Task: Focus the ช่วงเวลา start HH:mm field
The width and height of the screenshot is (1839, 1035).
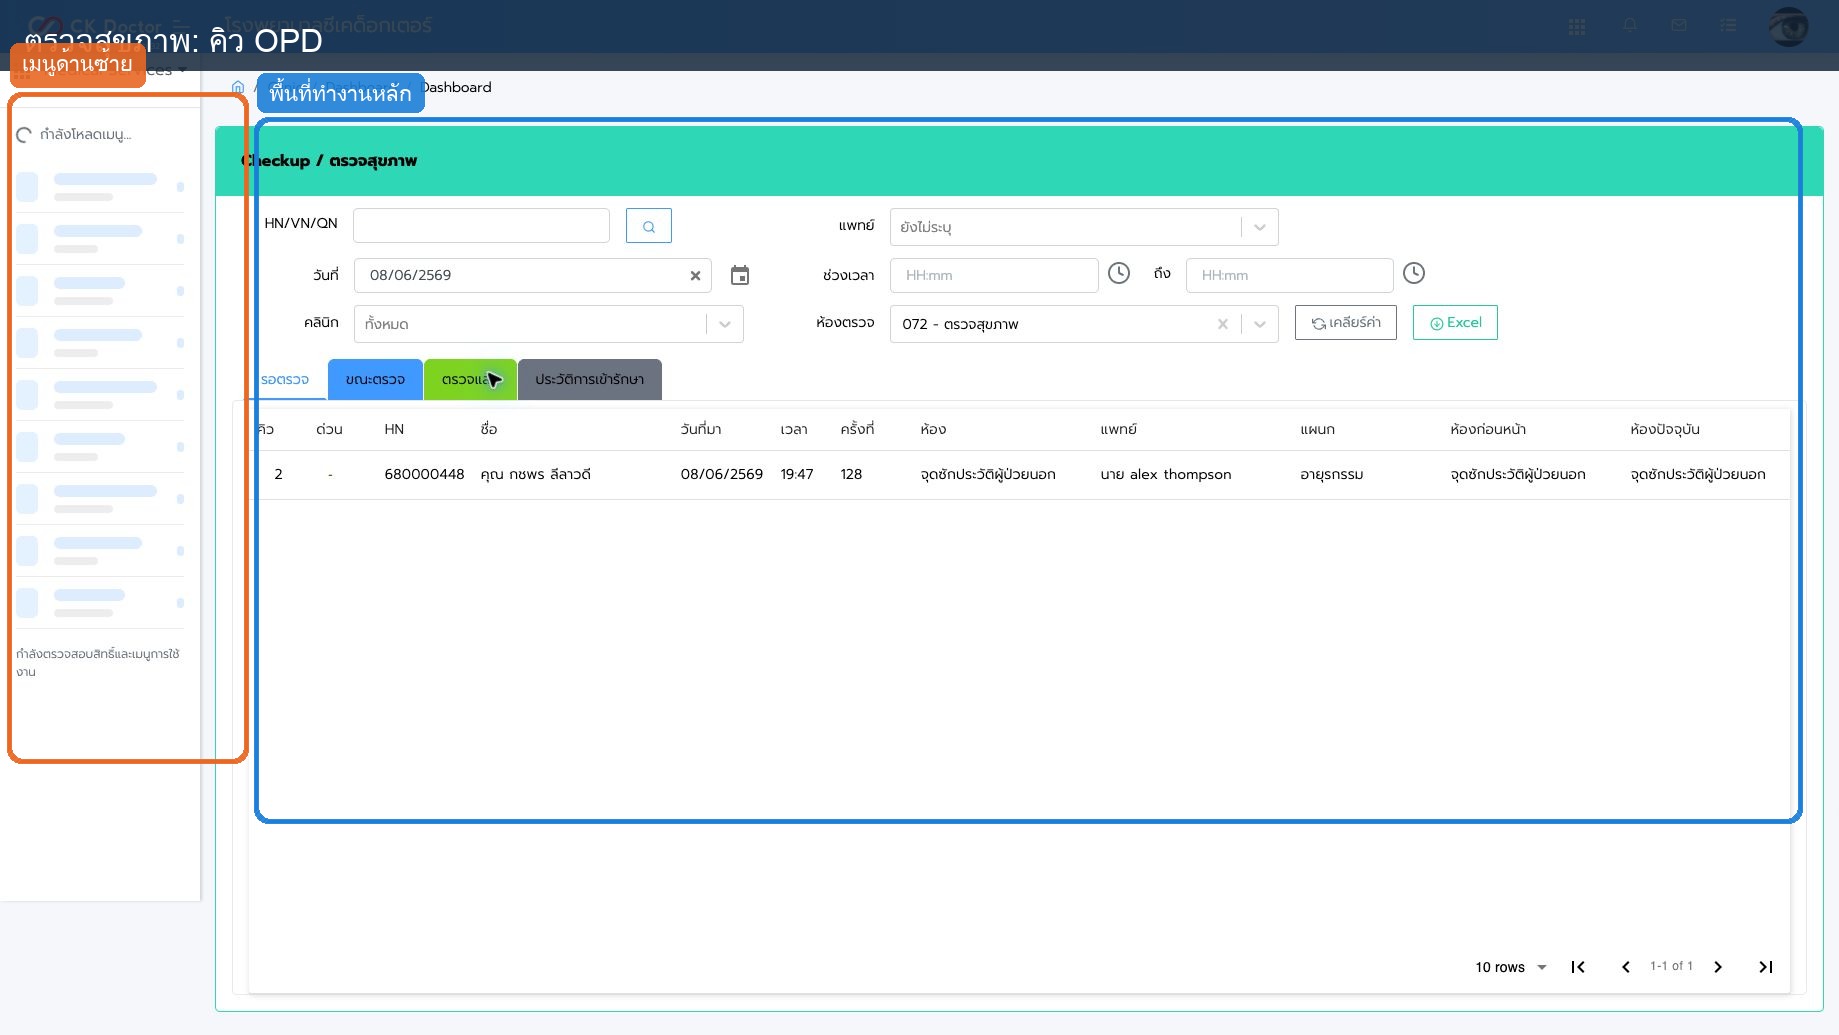Action: (994, 275)
